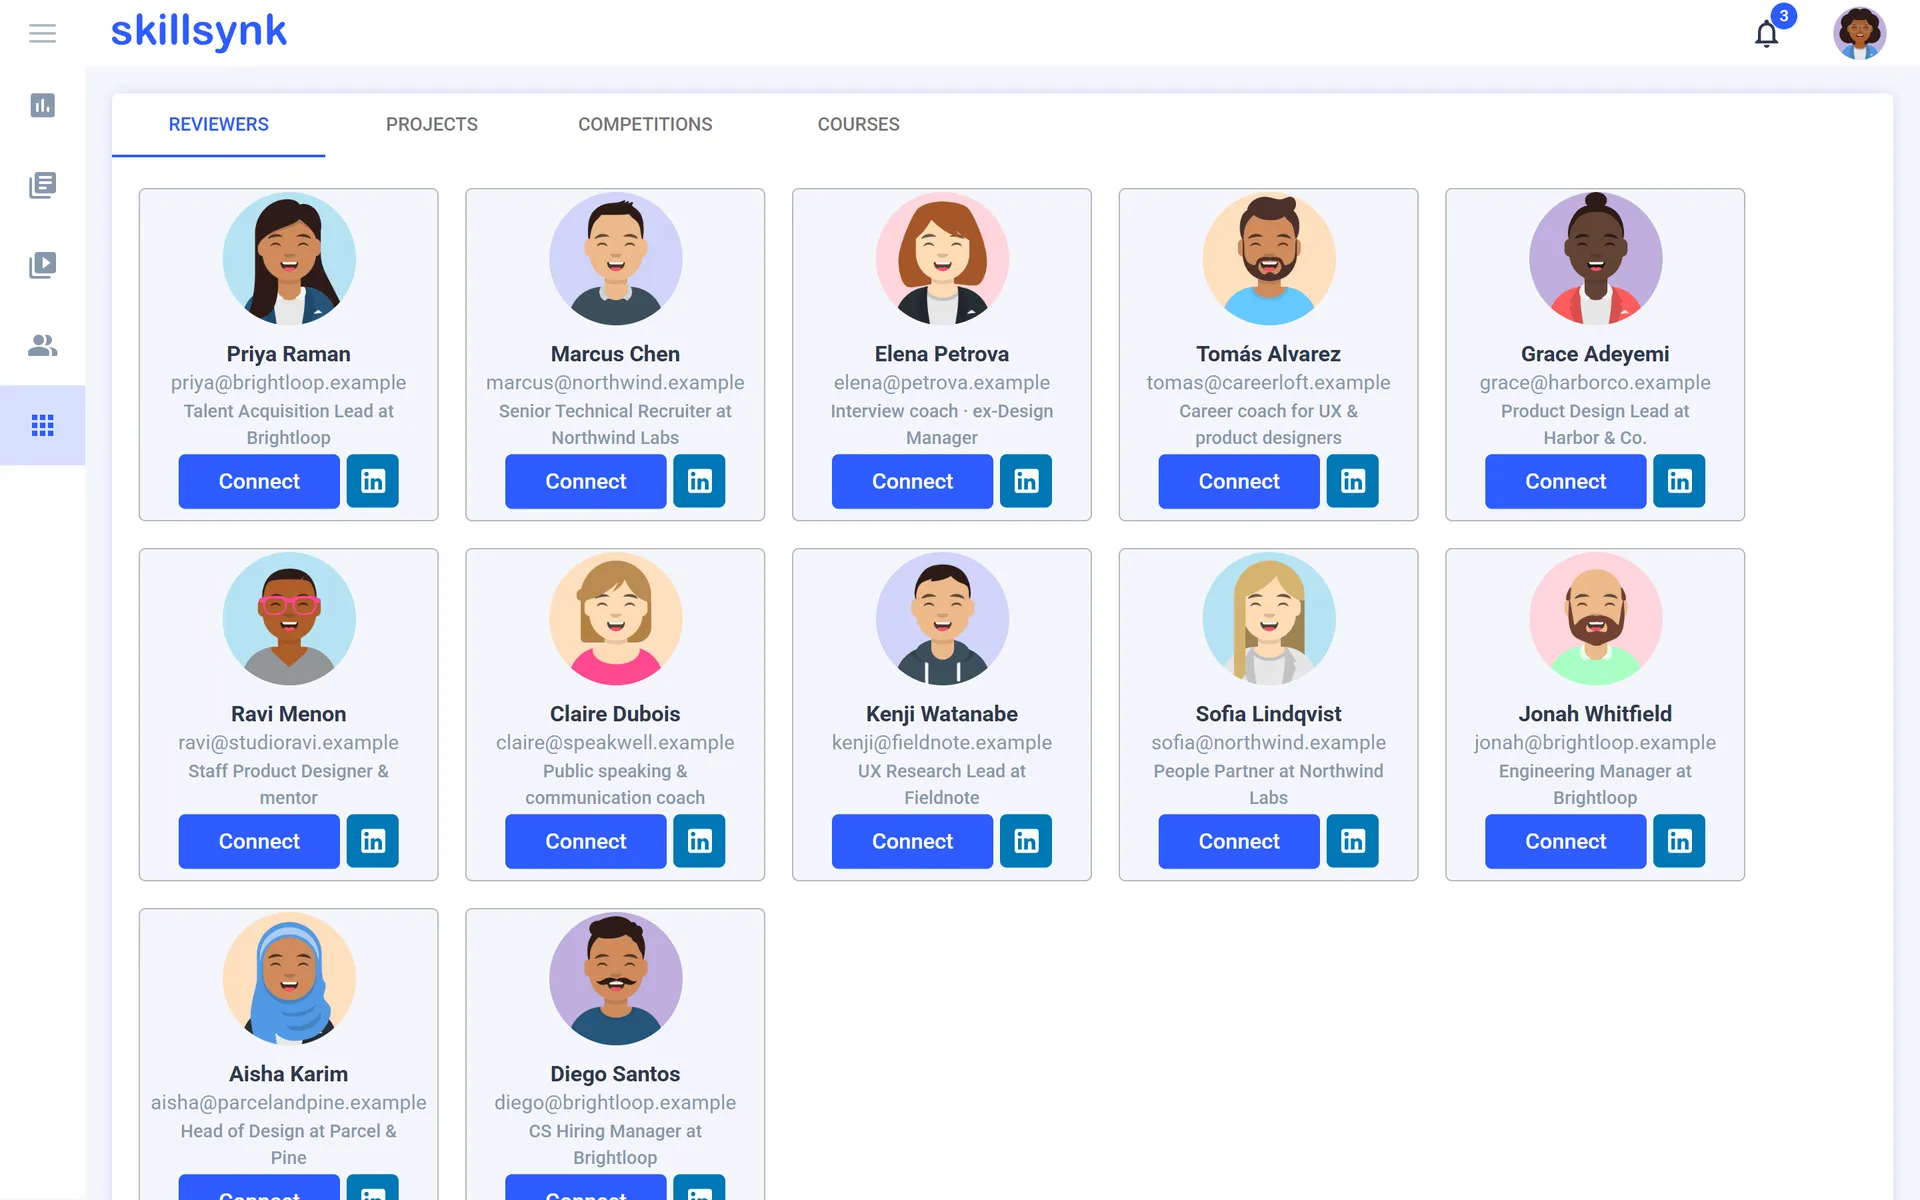This screenshot has height=1200, width=1920.
Task: Open Ravi Menon's LinkedIn profile
Action: [373, 841]
